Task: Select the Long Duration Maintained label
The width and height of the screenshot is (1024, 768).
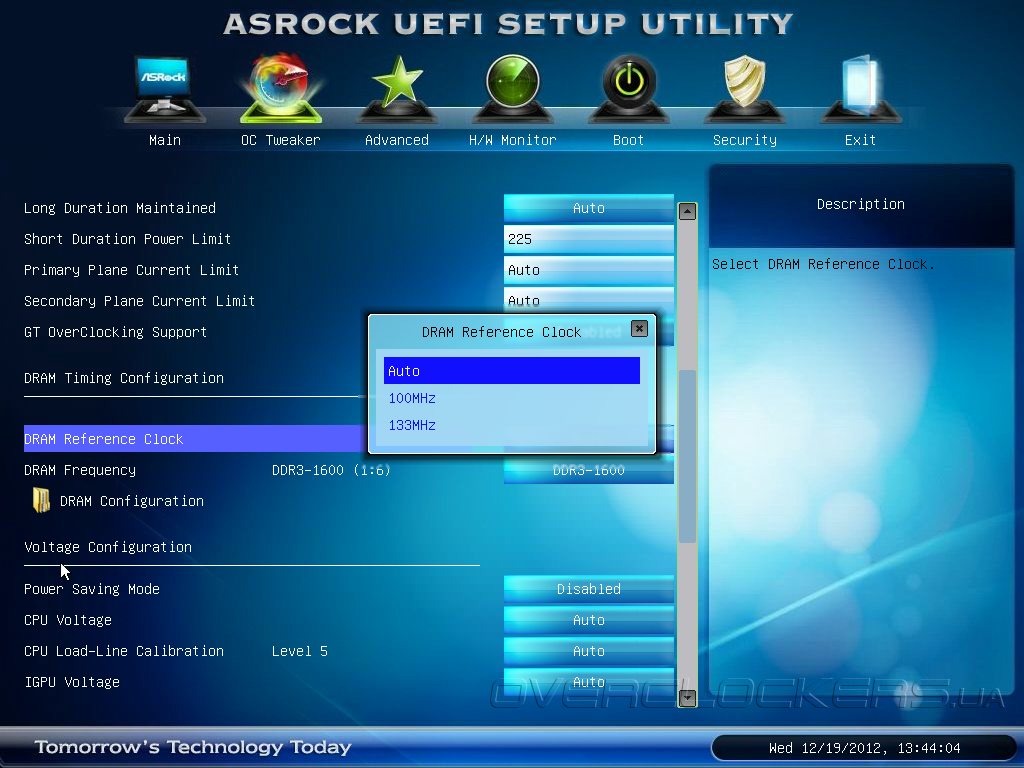Action: pos(120,208)
